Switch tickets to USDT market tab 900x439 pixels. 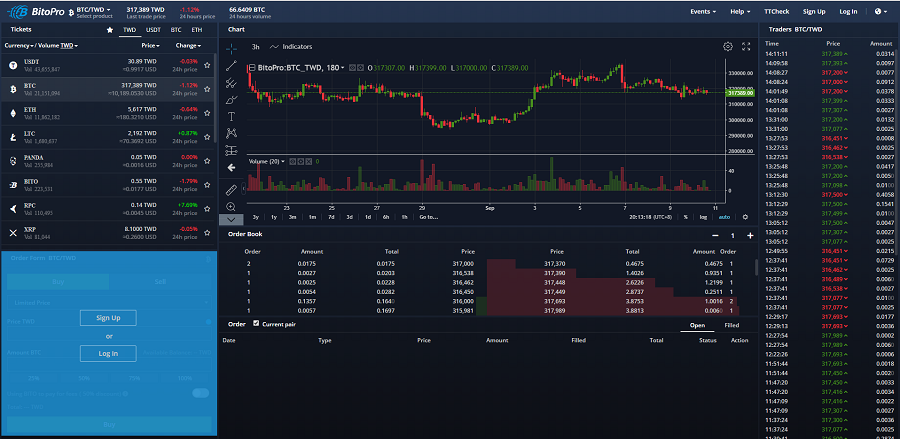coord(153,30)
